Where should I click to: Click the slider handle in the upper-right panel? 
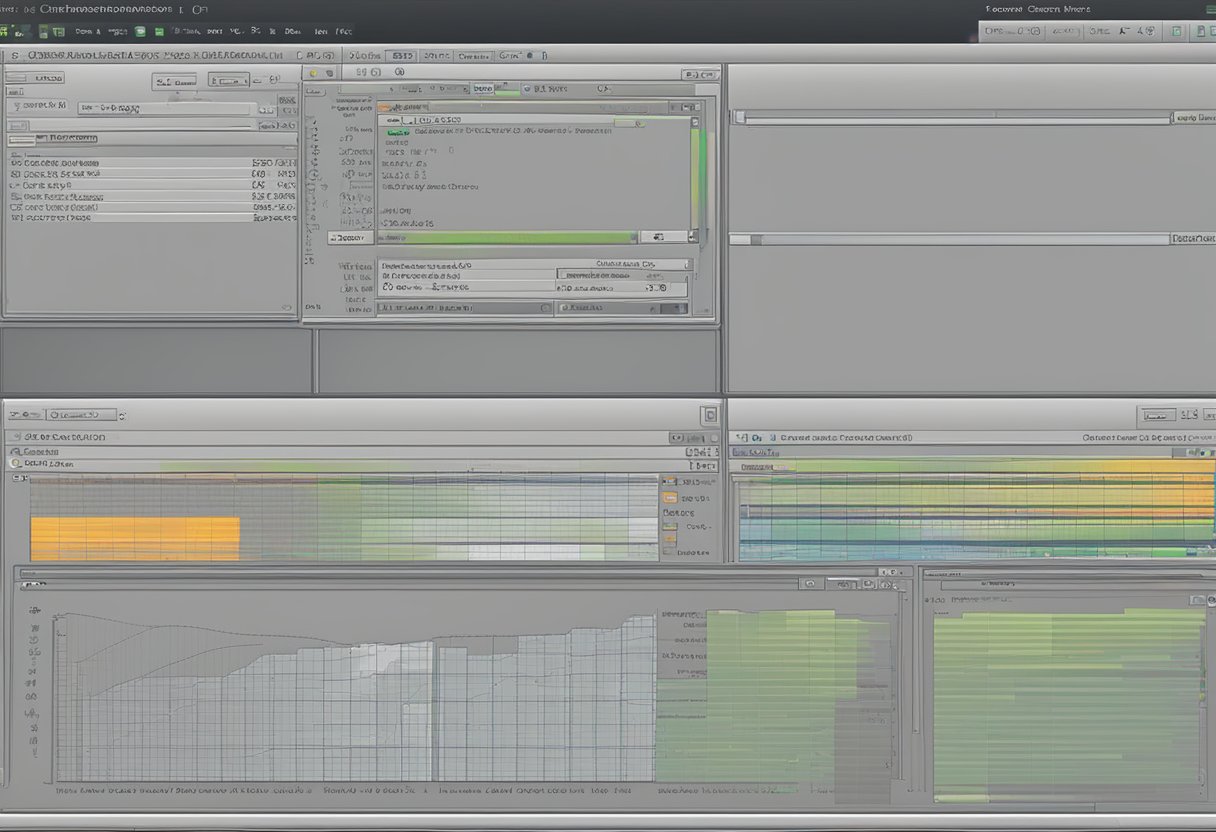739,118
